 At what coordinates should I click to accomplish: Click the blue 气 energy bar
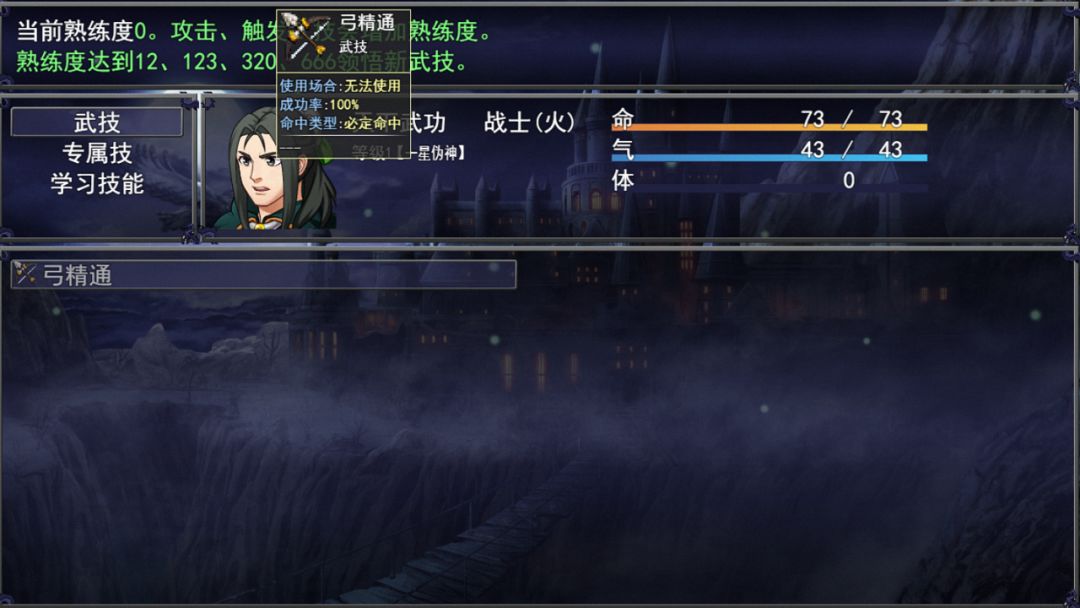(769, 158)
